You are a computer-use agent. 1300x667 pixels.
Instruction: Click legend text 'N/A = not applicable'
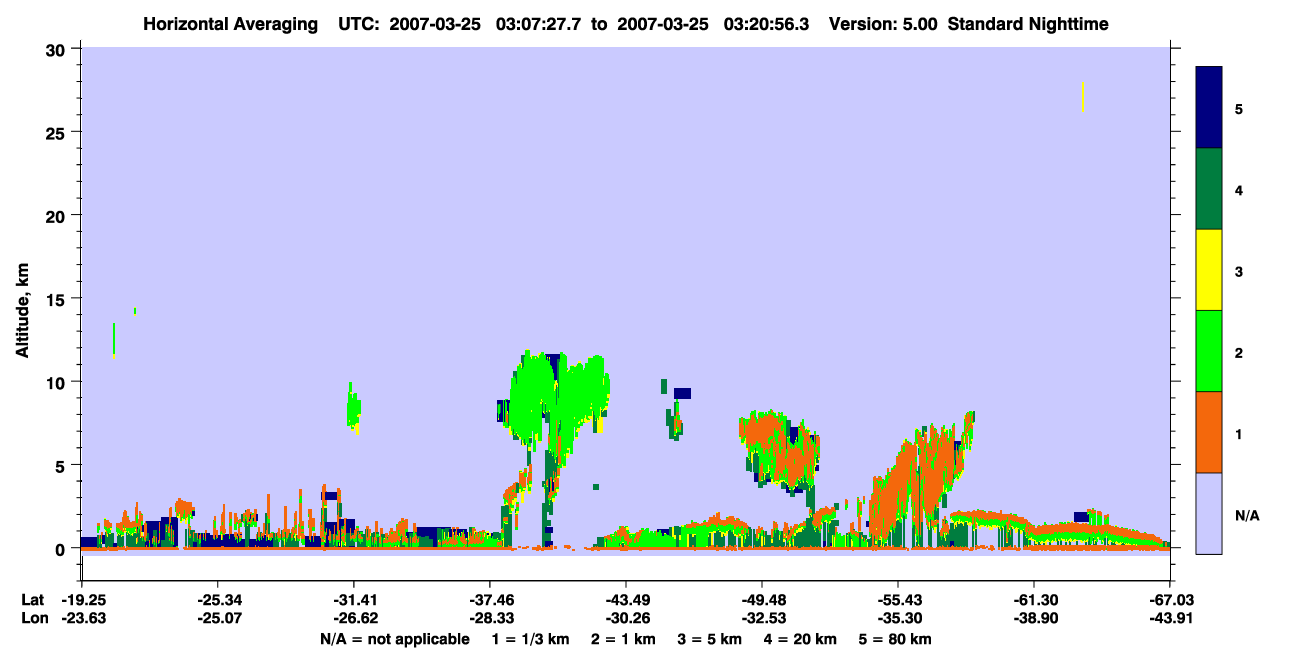(x=394, y=639)
